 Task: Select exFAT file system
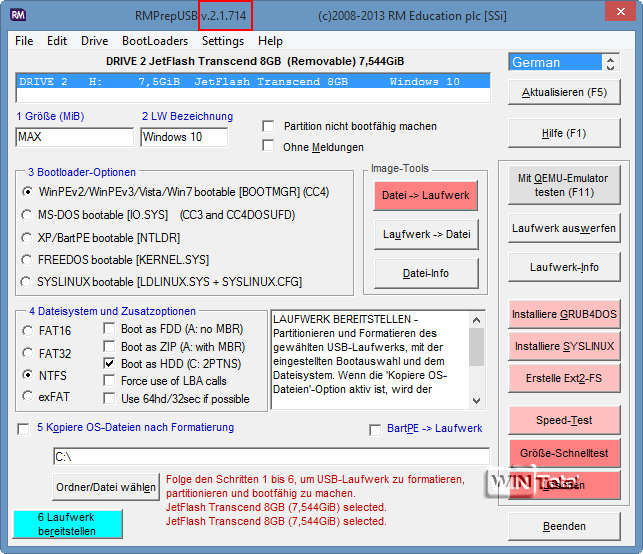(27, 396)
